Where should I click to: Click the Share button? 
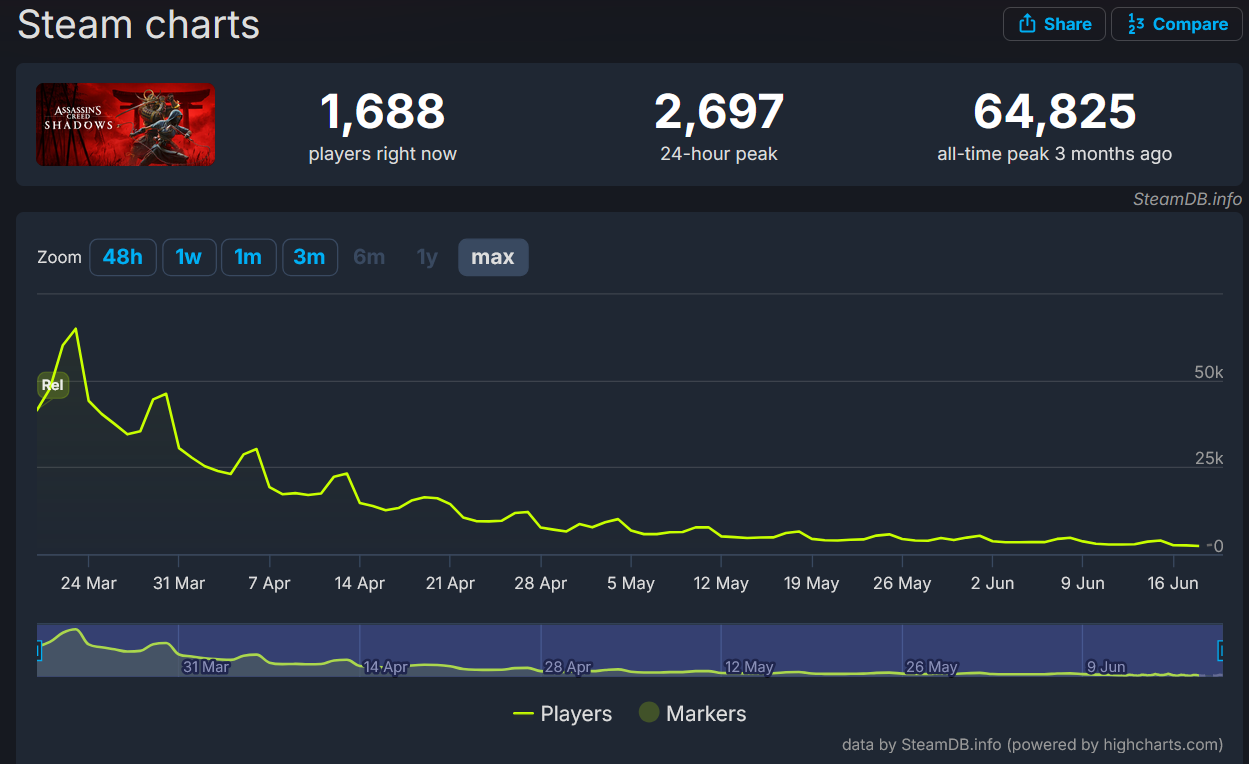tap(1054, 24)
